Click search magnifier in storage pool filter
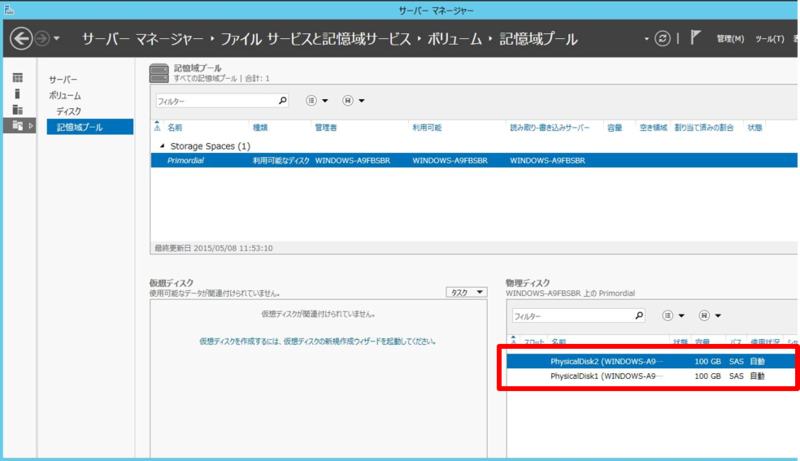Viewport: 800px width, 461px height. [282, 101]
